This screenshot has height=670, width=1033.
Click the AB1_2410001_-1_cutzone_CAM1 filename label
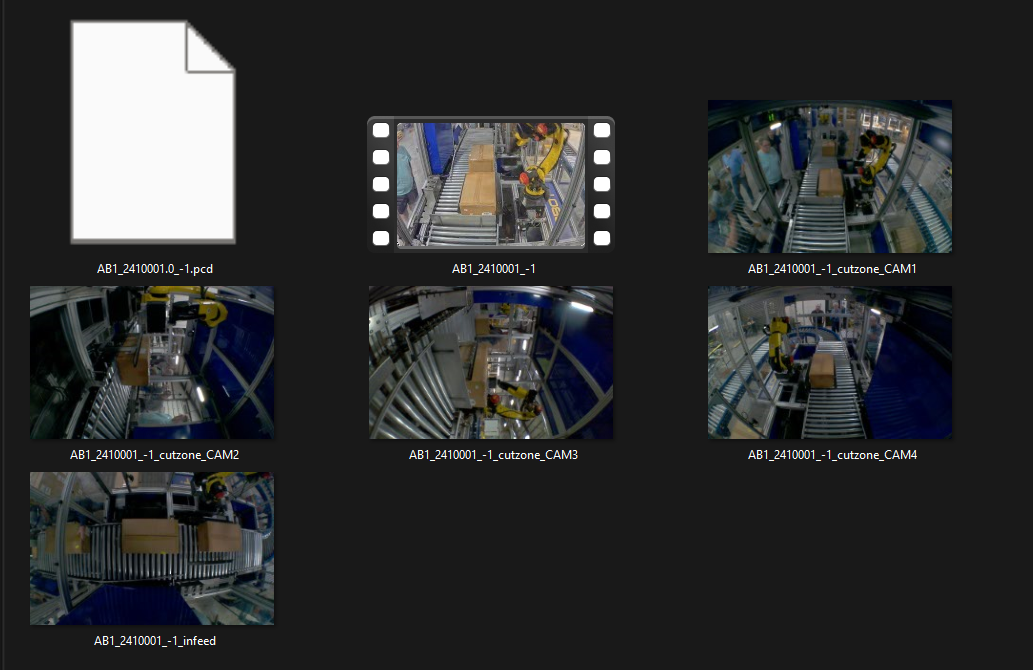click(832, 269)
